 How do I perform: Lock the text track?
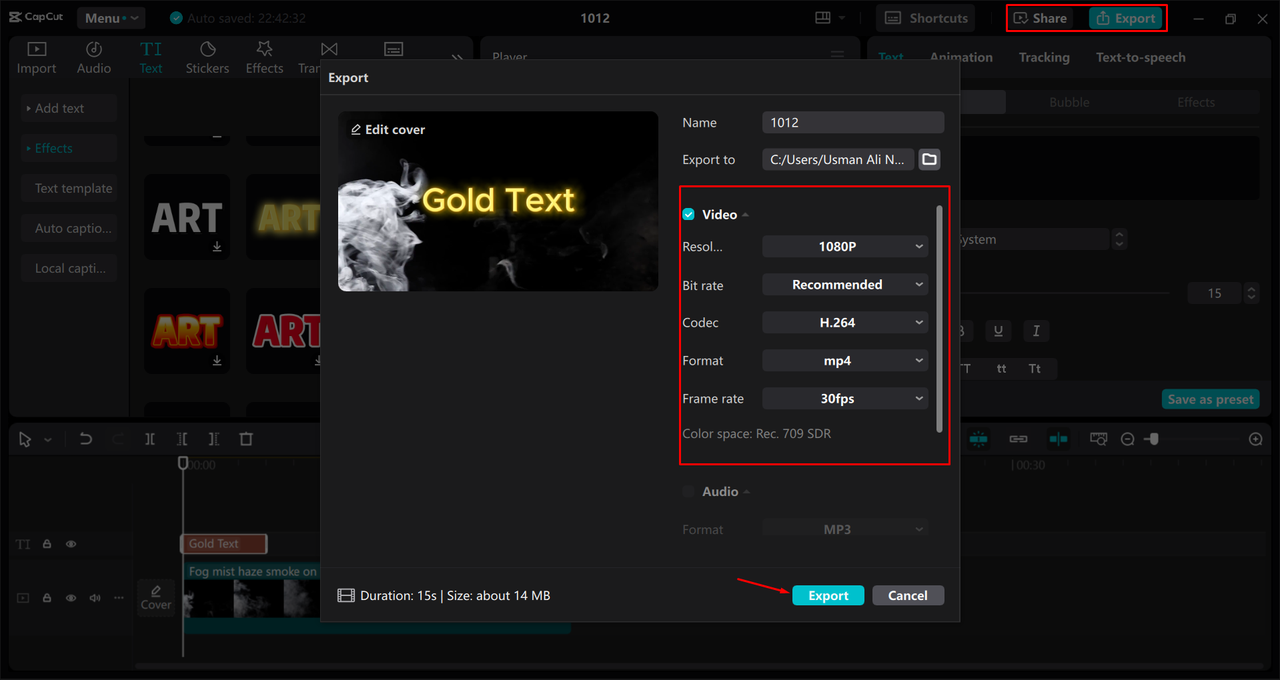[x=47, y=544]
